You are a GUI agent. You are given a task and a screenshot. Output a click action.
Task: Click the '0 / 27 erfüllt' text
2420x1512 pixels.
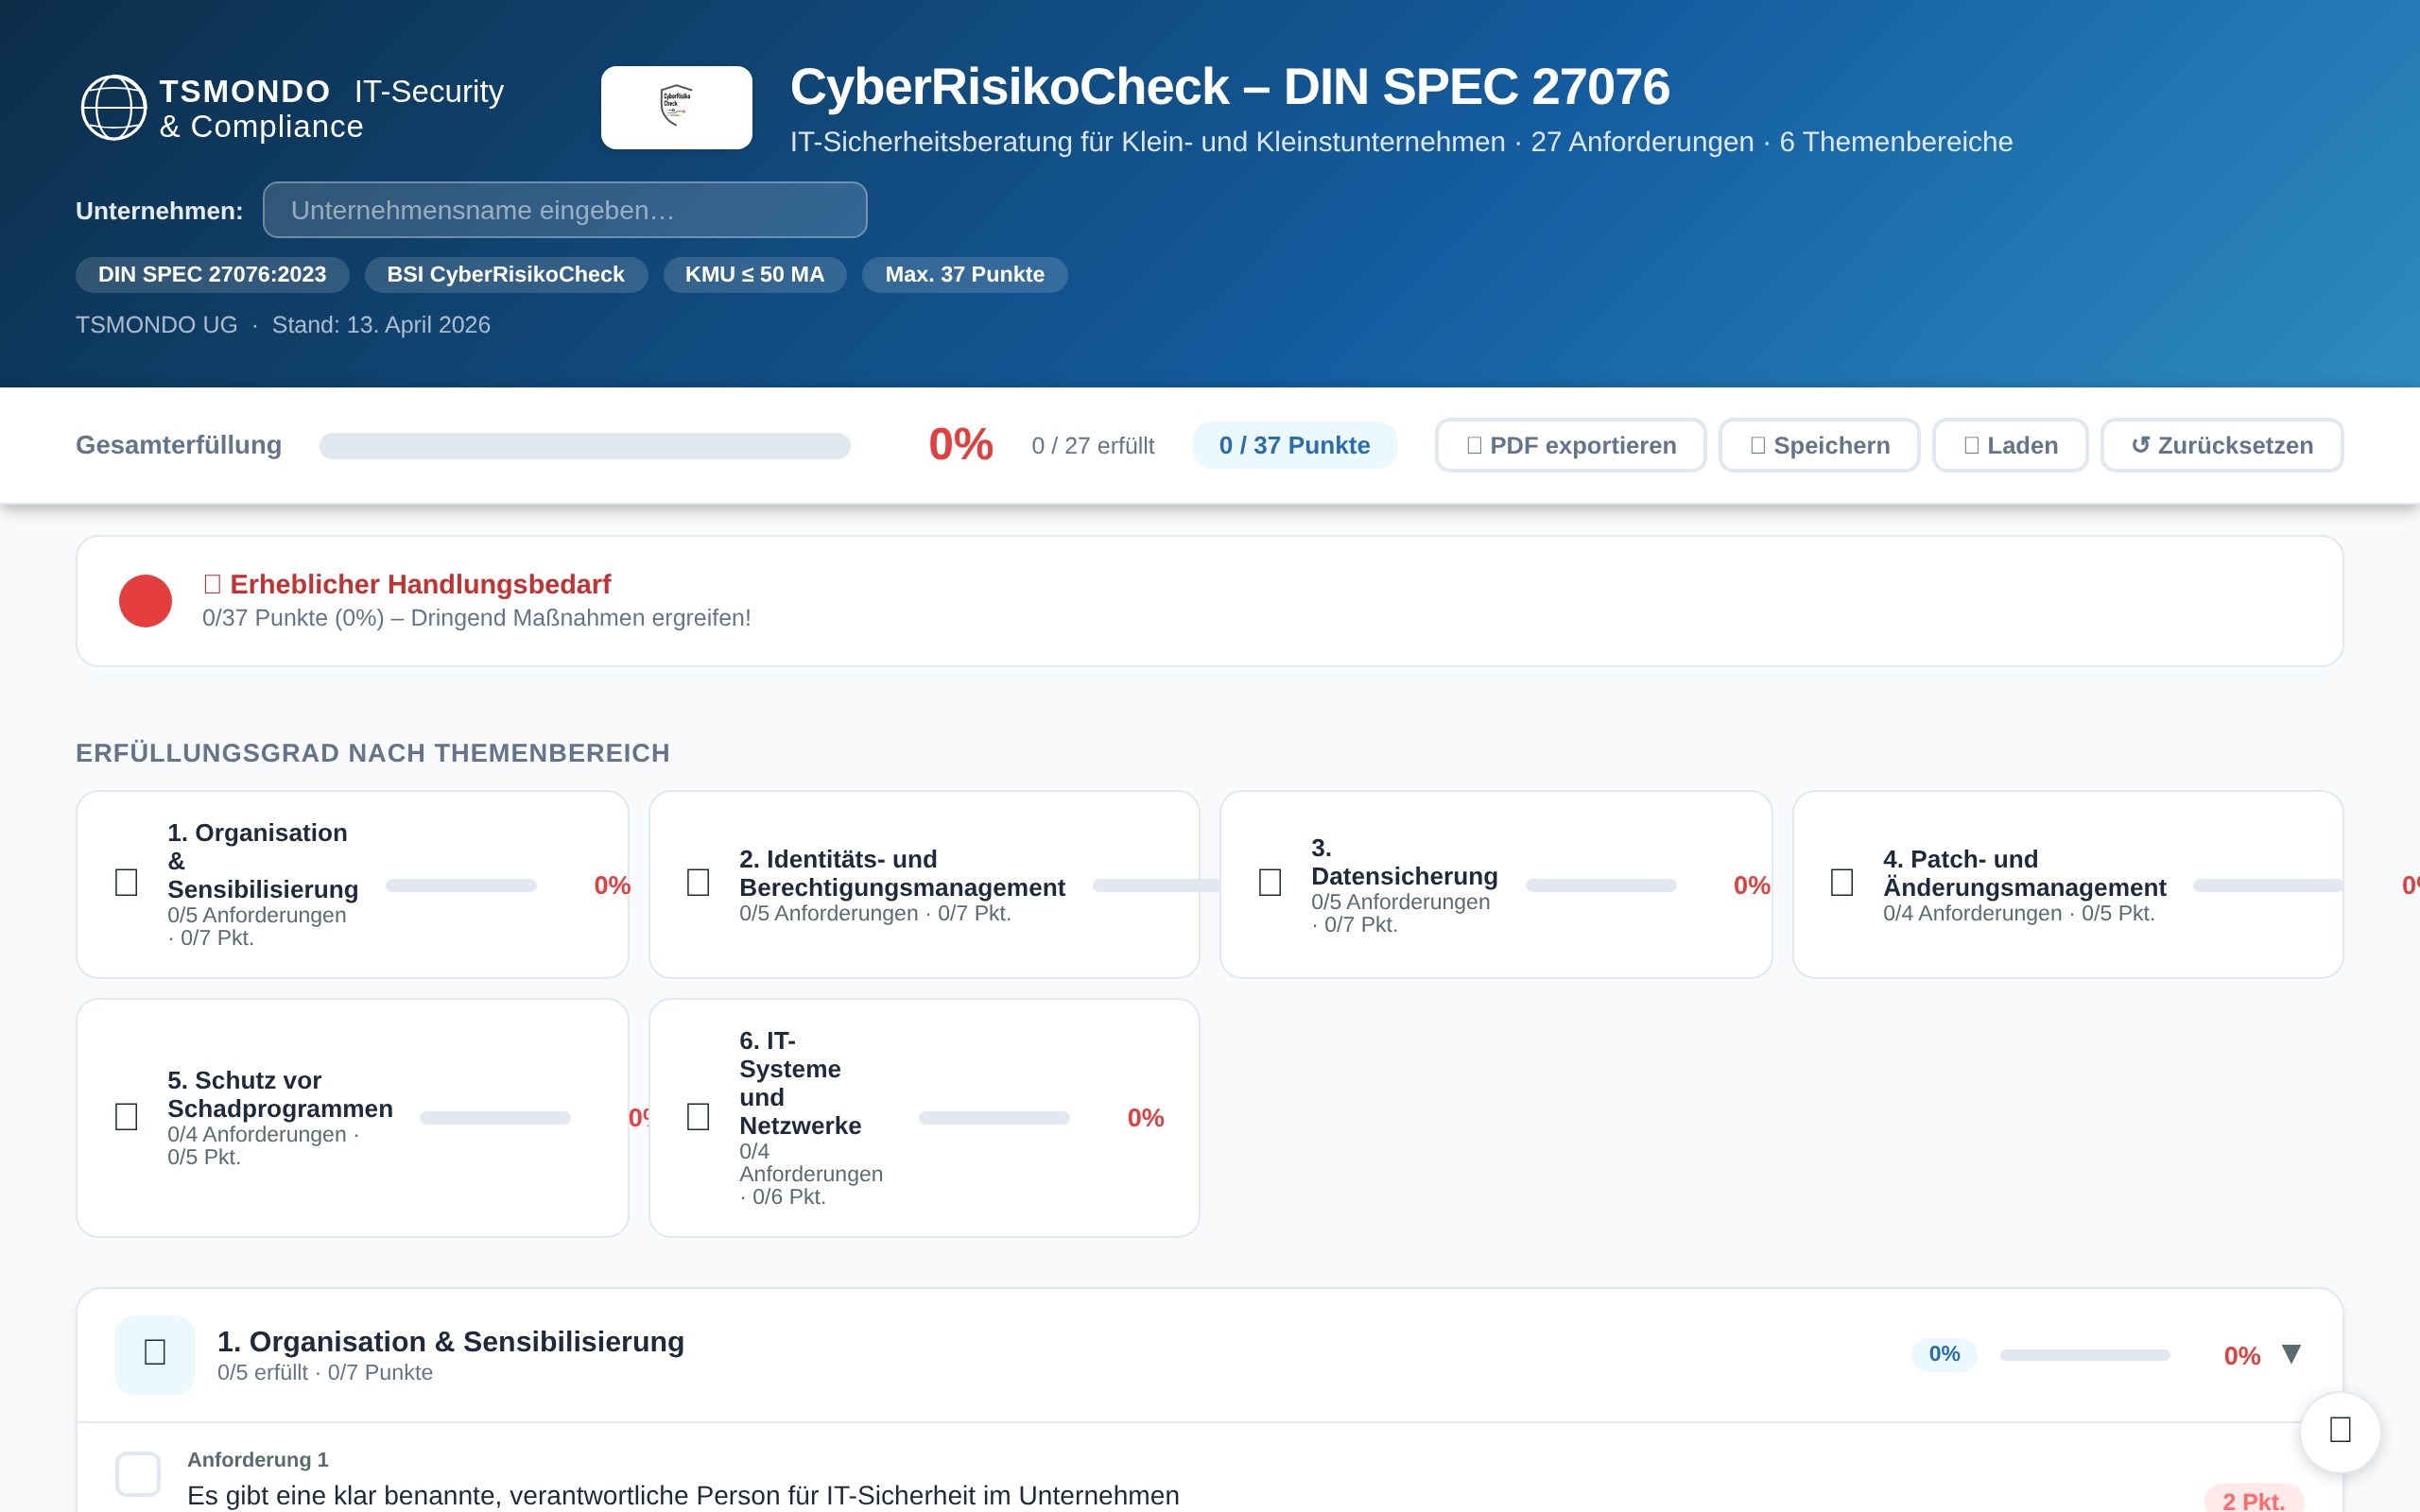1093,446
